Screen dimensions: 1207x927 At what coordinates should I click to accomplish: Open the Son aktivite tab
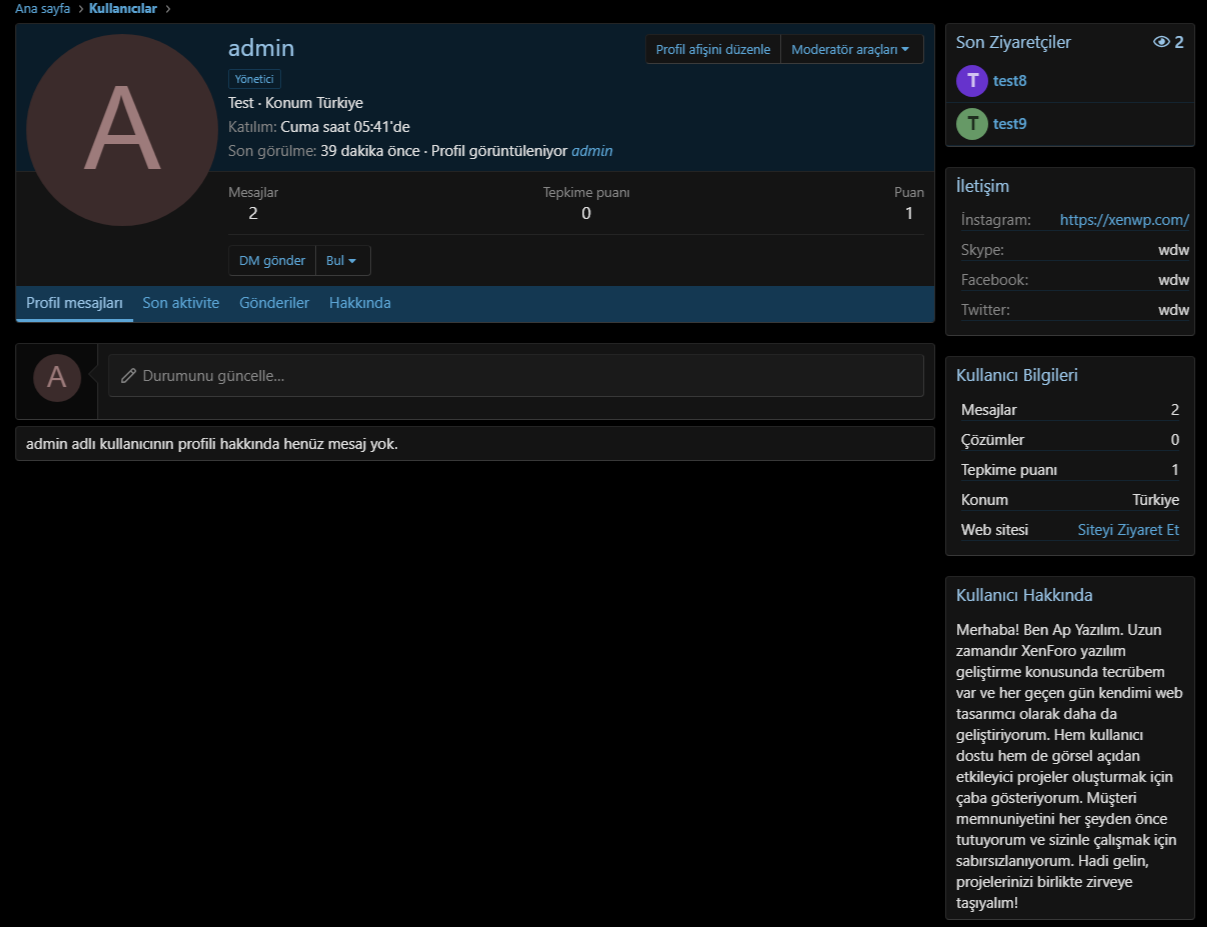pyautogui.click(x=181, y=303)
